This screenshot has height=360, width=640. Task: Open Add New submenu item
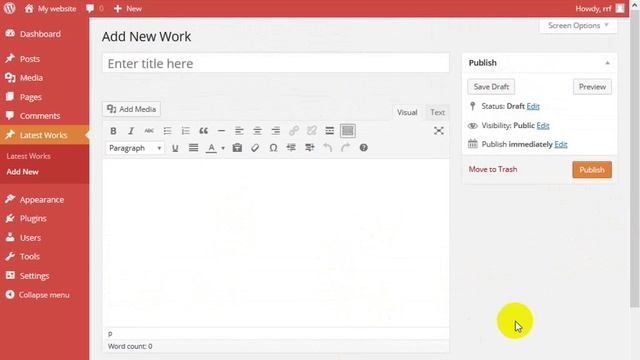(22, 172)
